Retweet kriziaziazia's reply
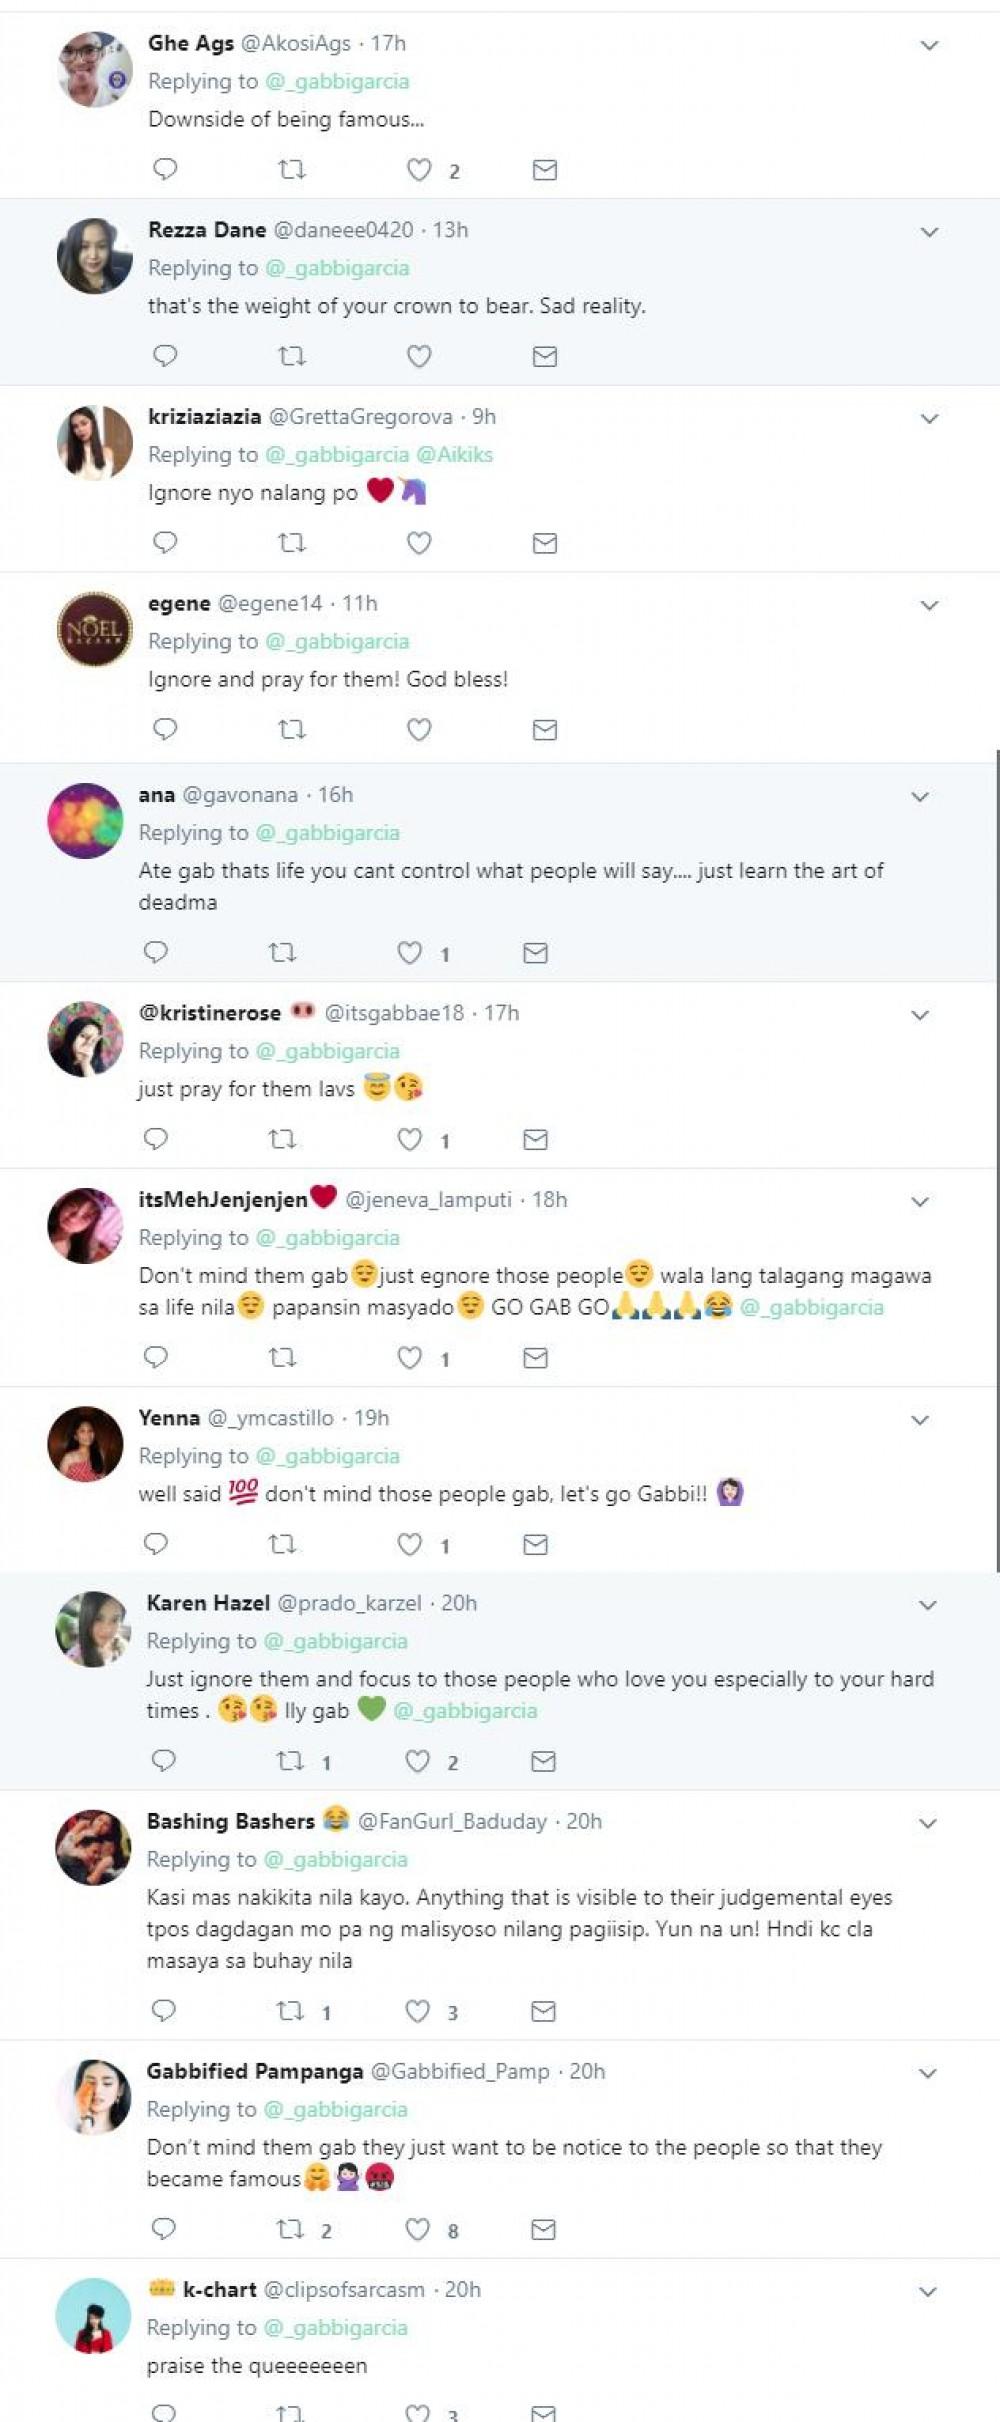The width and height of the screenshot is (1000, 2422). click(x=291, y=542)
